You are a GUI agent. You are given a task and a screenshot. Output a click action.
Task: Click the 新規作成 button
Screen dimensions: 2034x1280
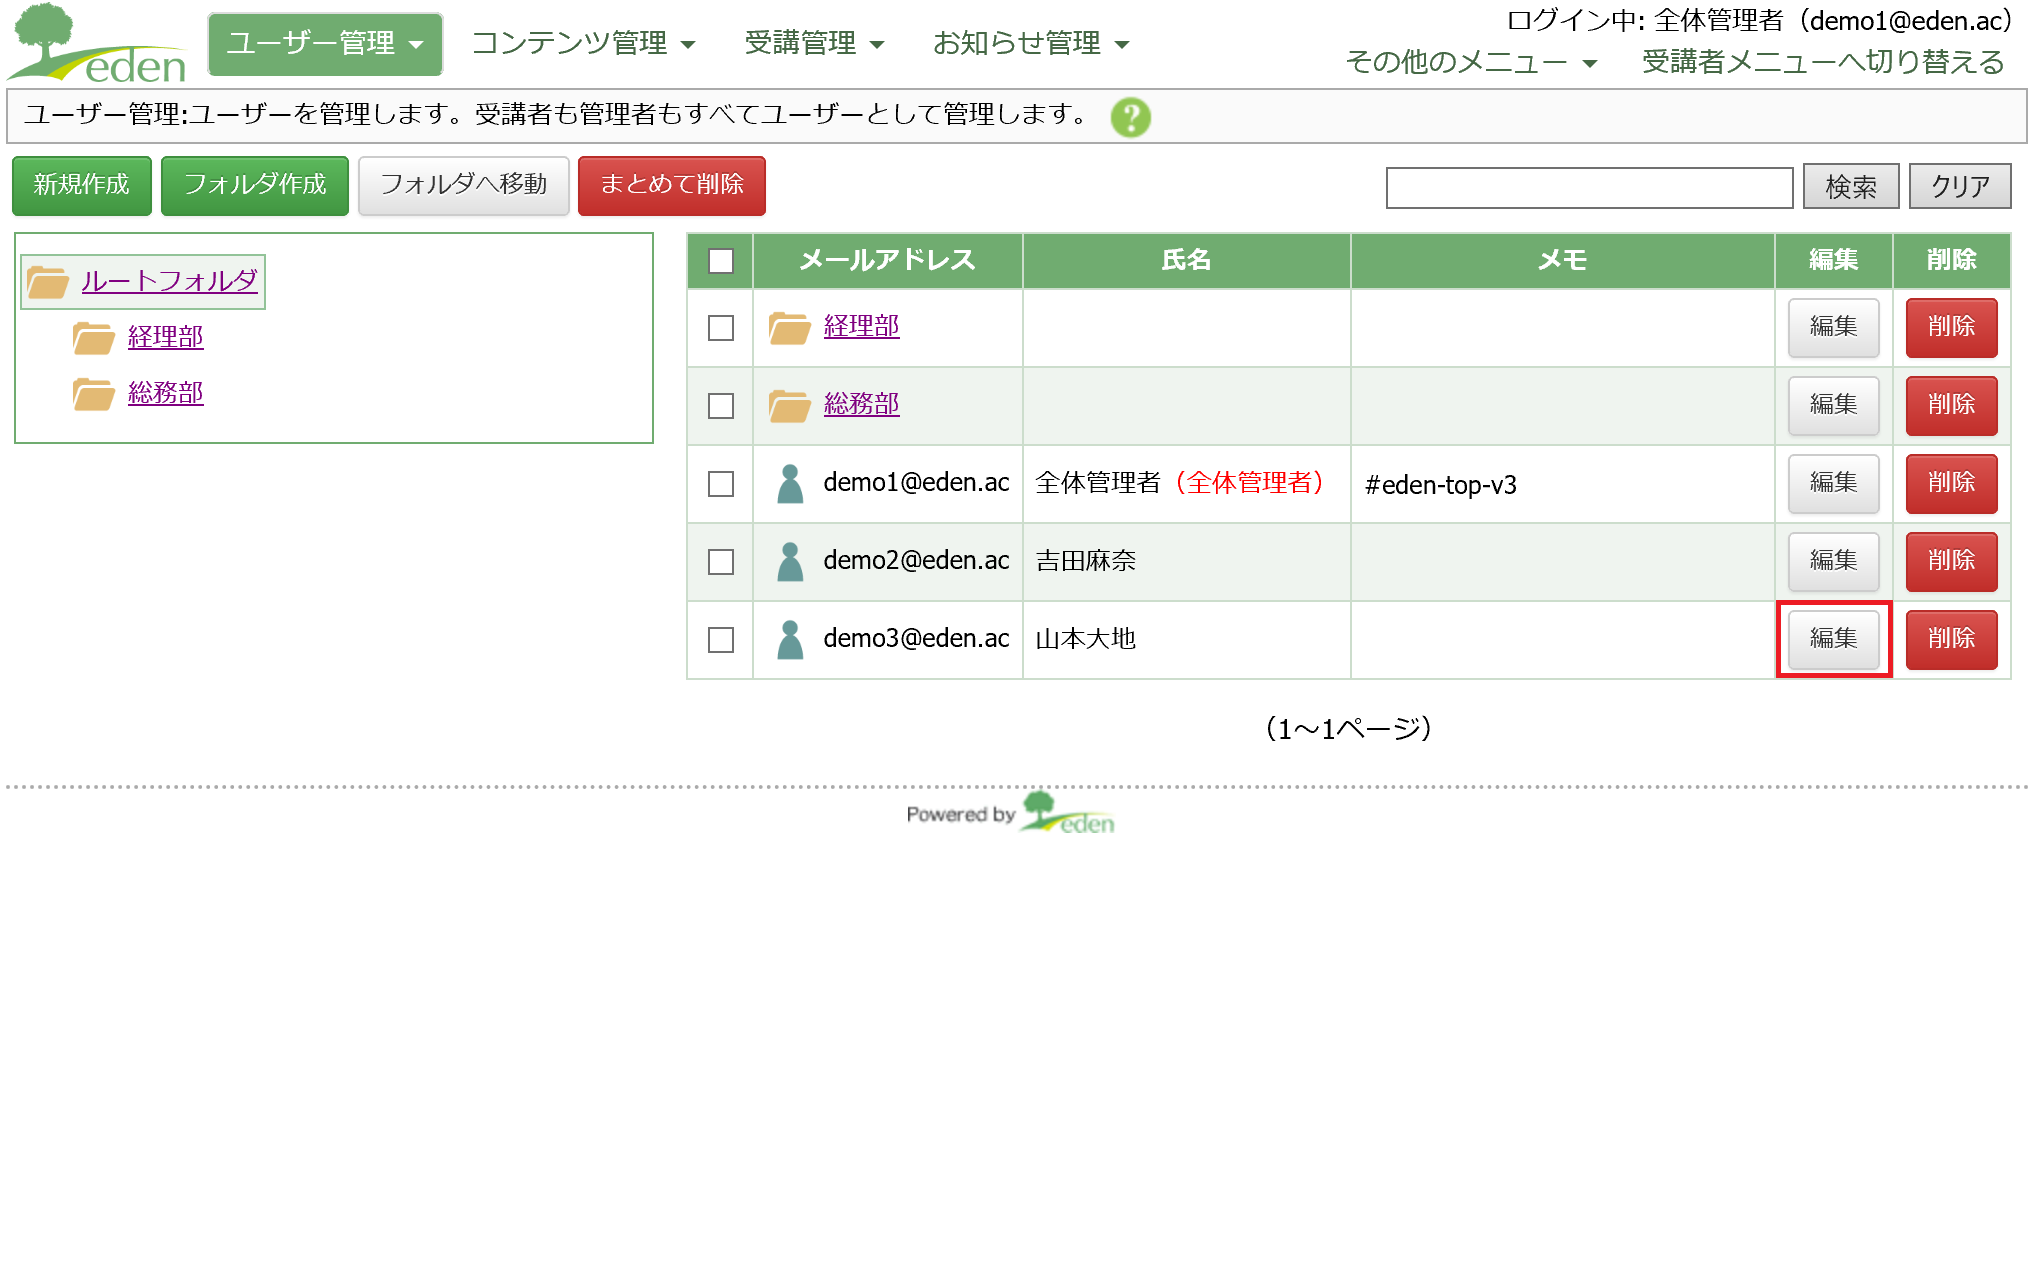tap(81, 185)
